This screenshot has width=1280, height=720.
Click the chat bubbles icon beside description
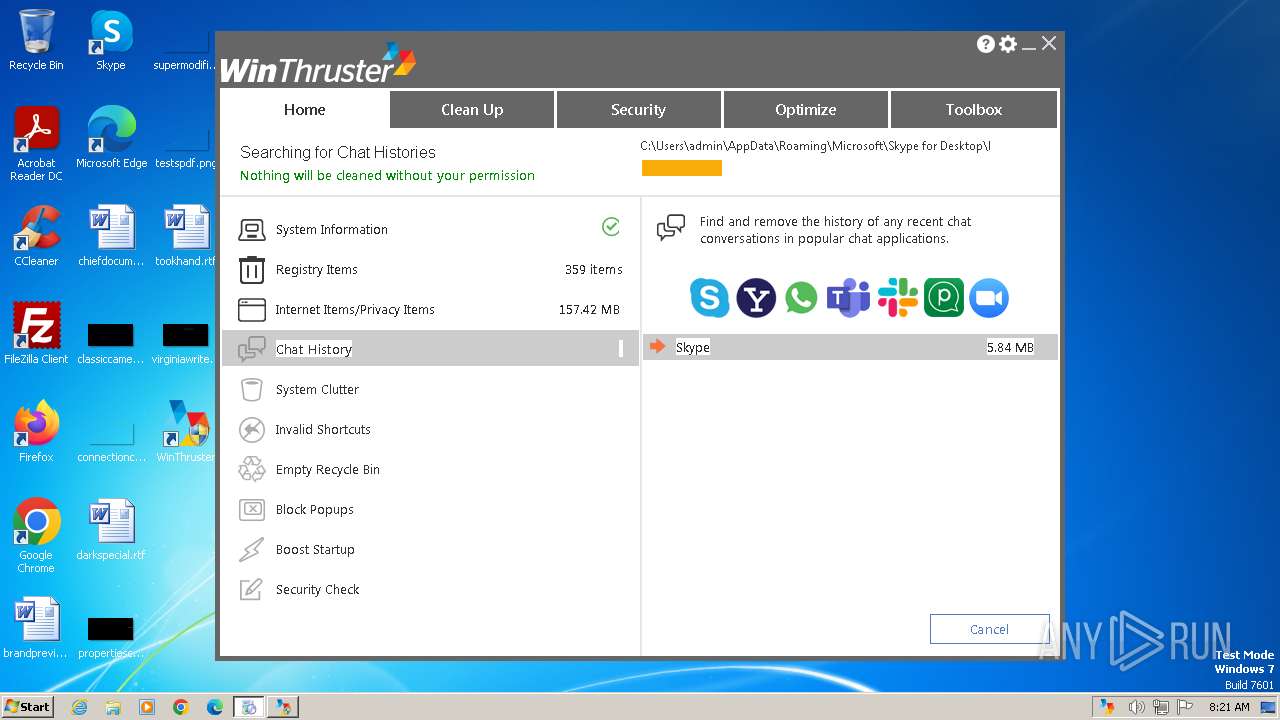coord(671,228)
